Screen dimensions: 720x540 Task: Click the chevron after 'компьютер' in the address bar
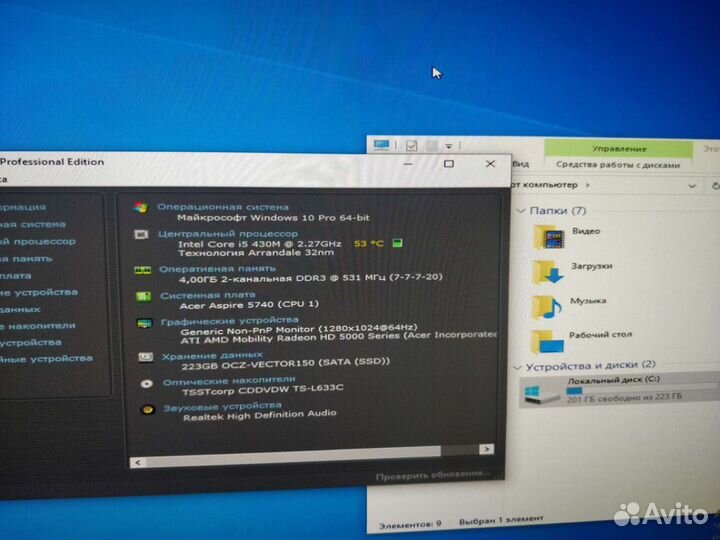587,185
